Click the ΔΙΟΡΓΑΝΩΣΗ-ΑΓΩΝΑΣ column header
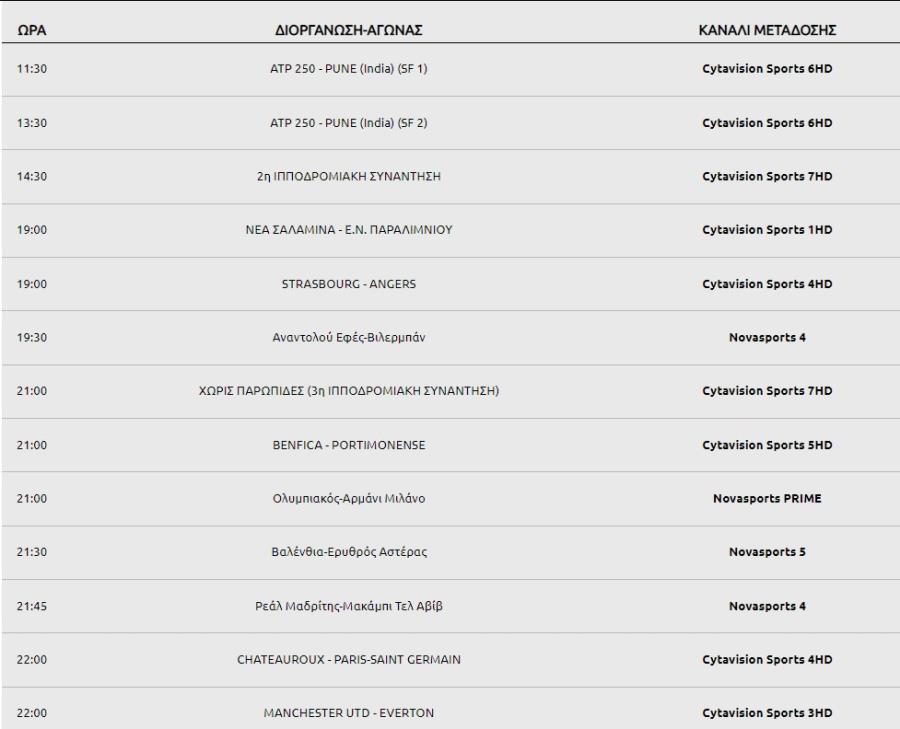The image size is (900, 729). pos(348,30)
